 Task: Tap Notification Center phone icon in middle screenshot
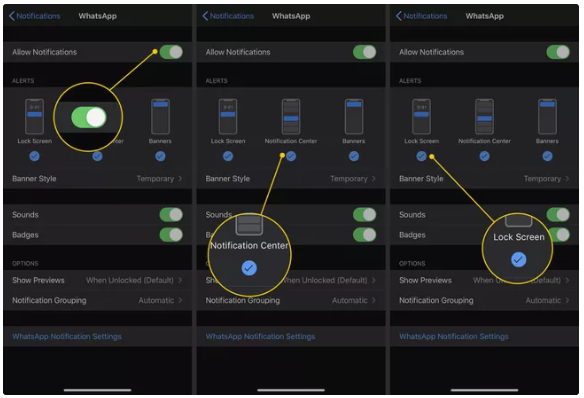pyautogui.click(x=291, y=117)
